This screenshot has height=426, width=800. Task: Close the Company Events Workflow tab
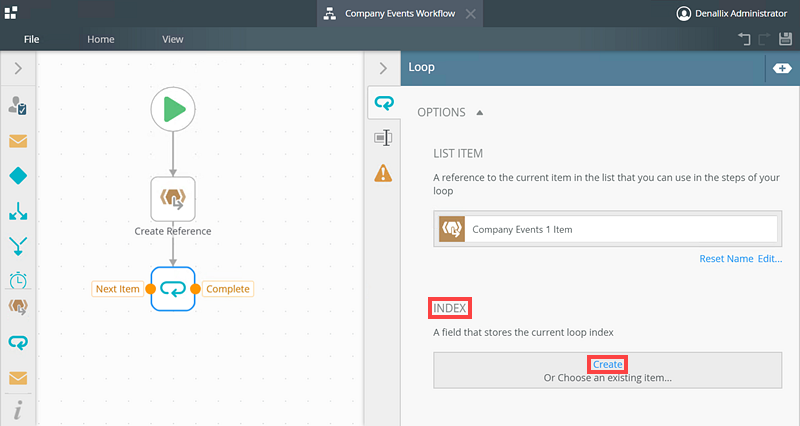(x=470, y=14)
